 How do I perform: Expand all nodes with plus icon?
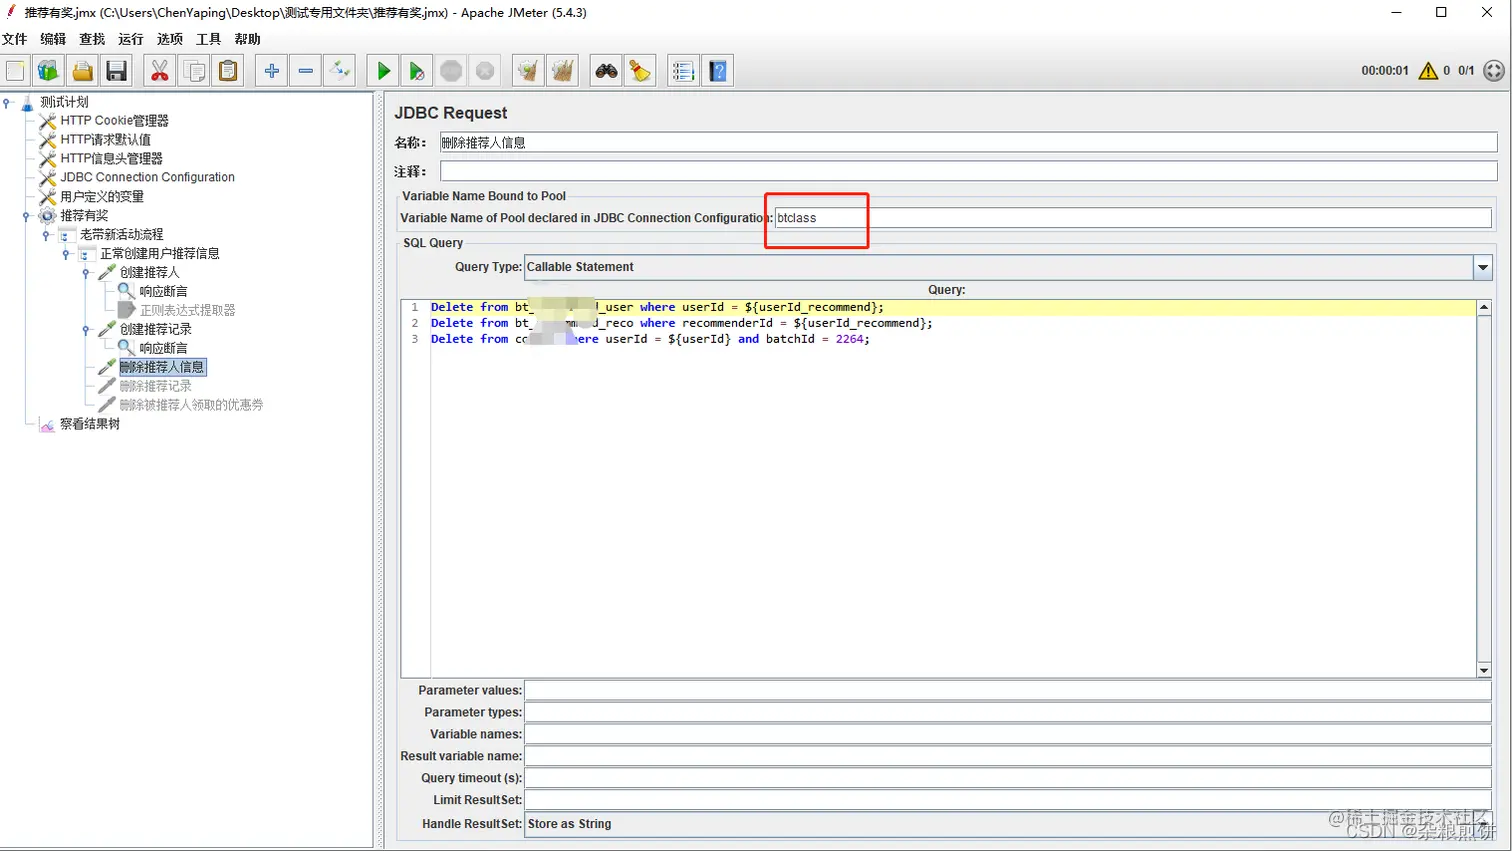(x=271, y=71)
